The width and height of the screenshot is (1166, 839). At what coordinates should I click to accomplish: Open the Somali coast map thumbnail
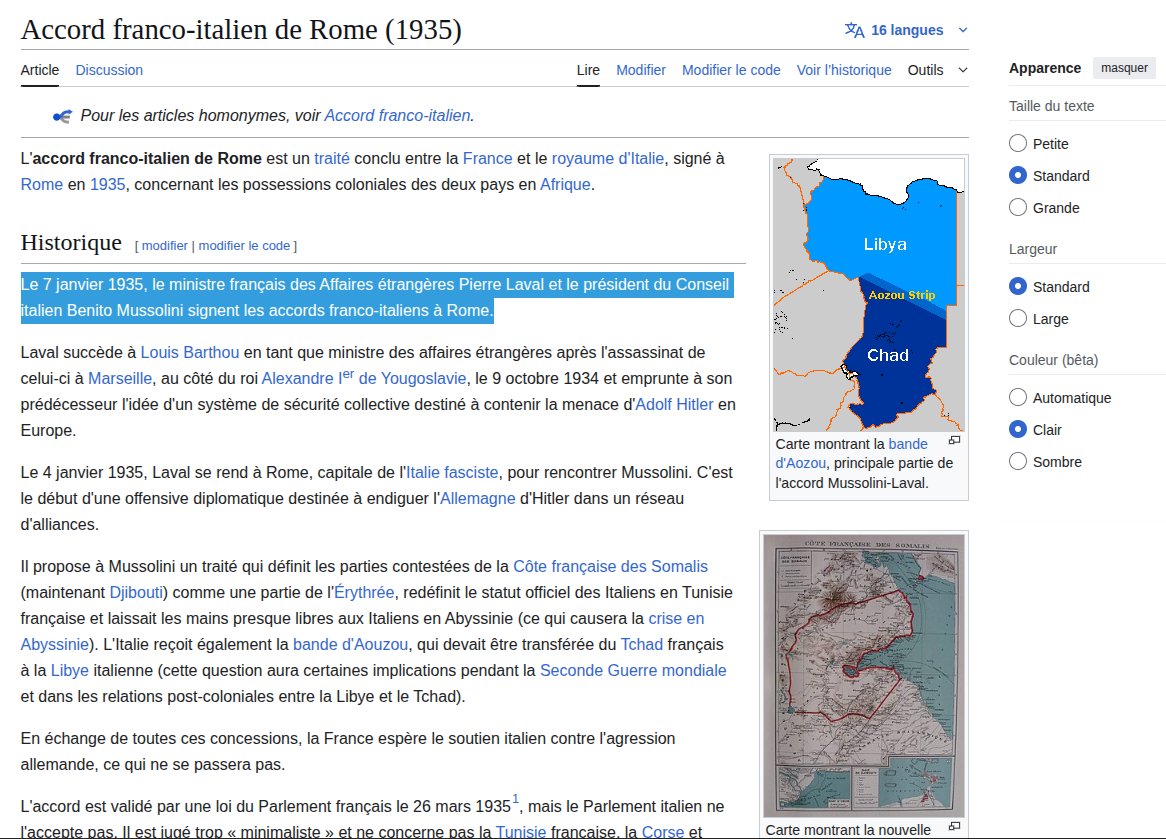tap(864, 676)
